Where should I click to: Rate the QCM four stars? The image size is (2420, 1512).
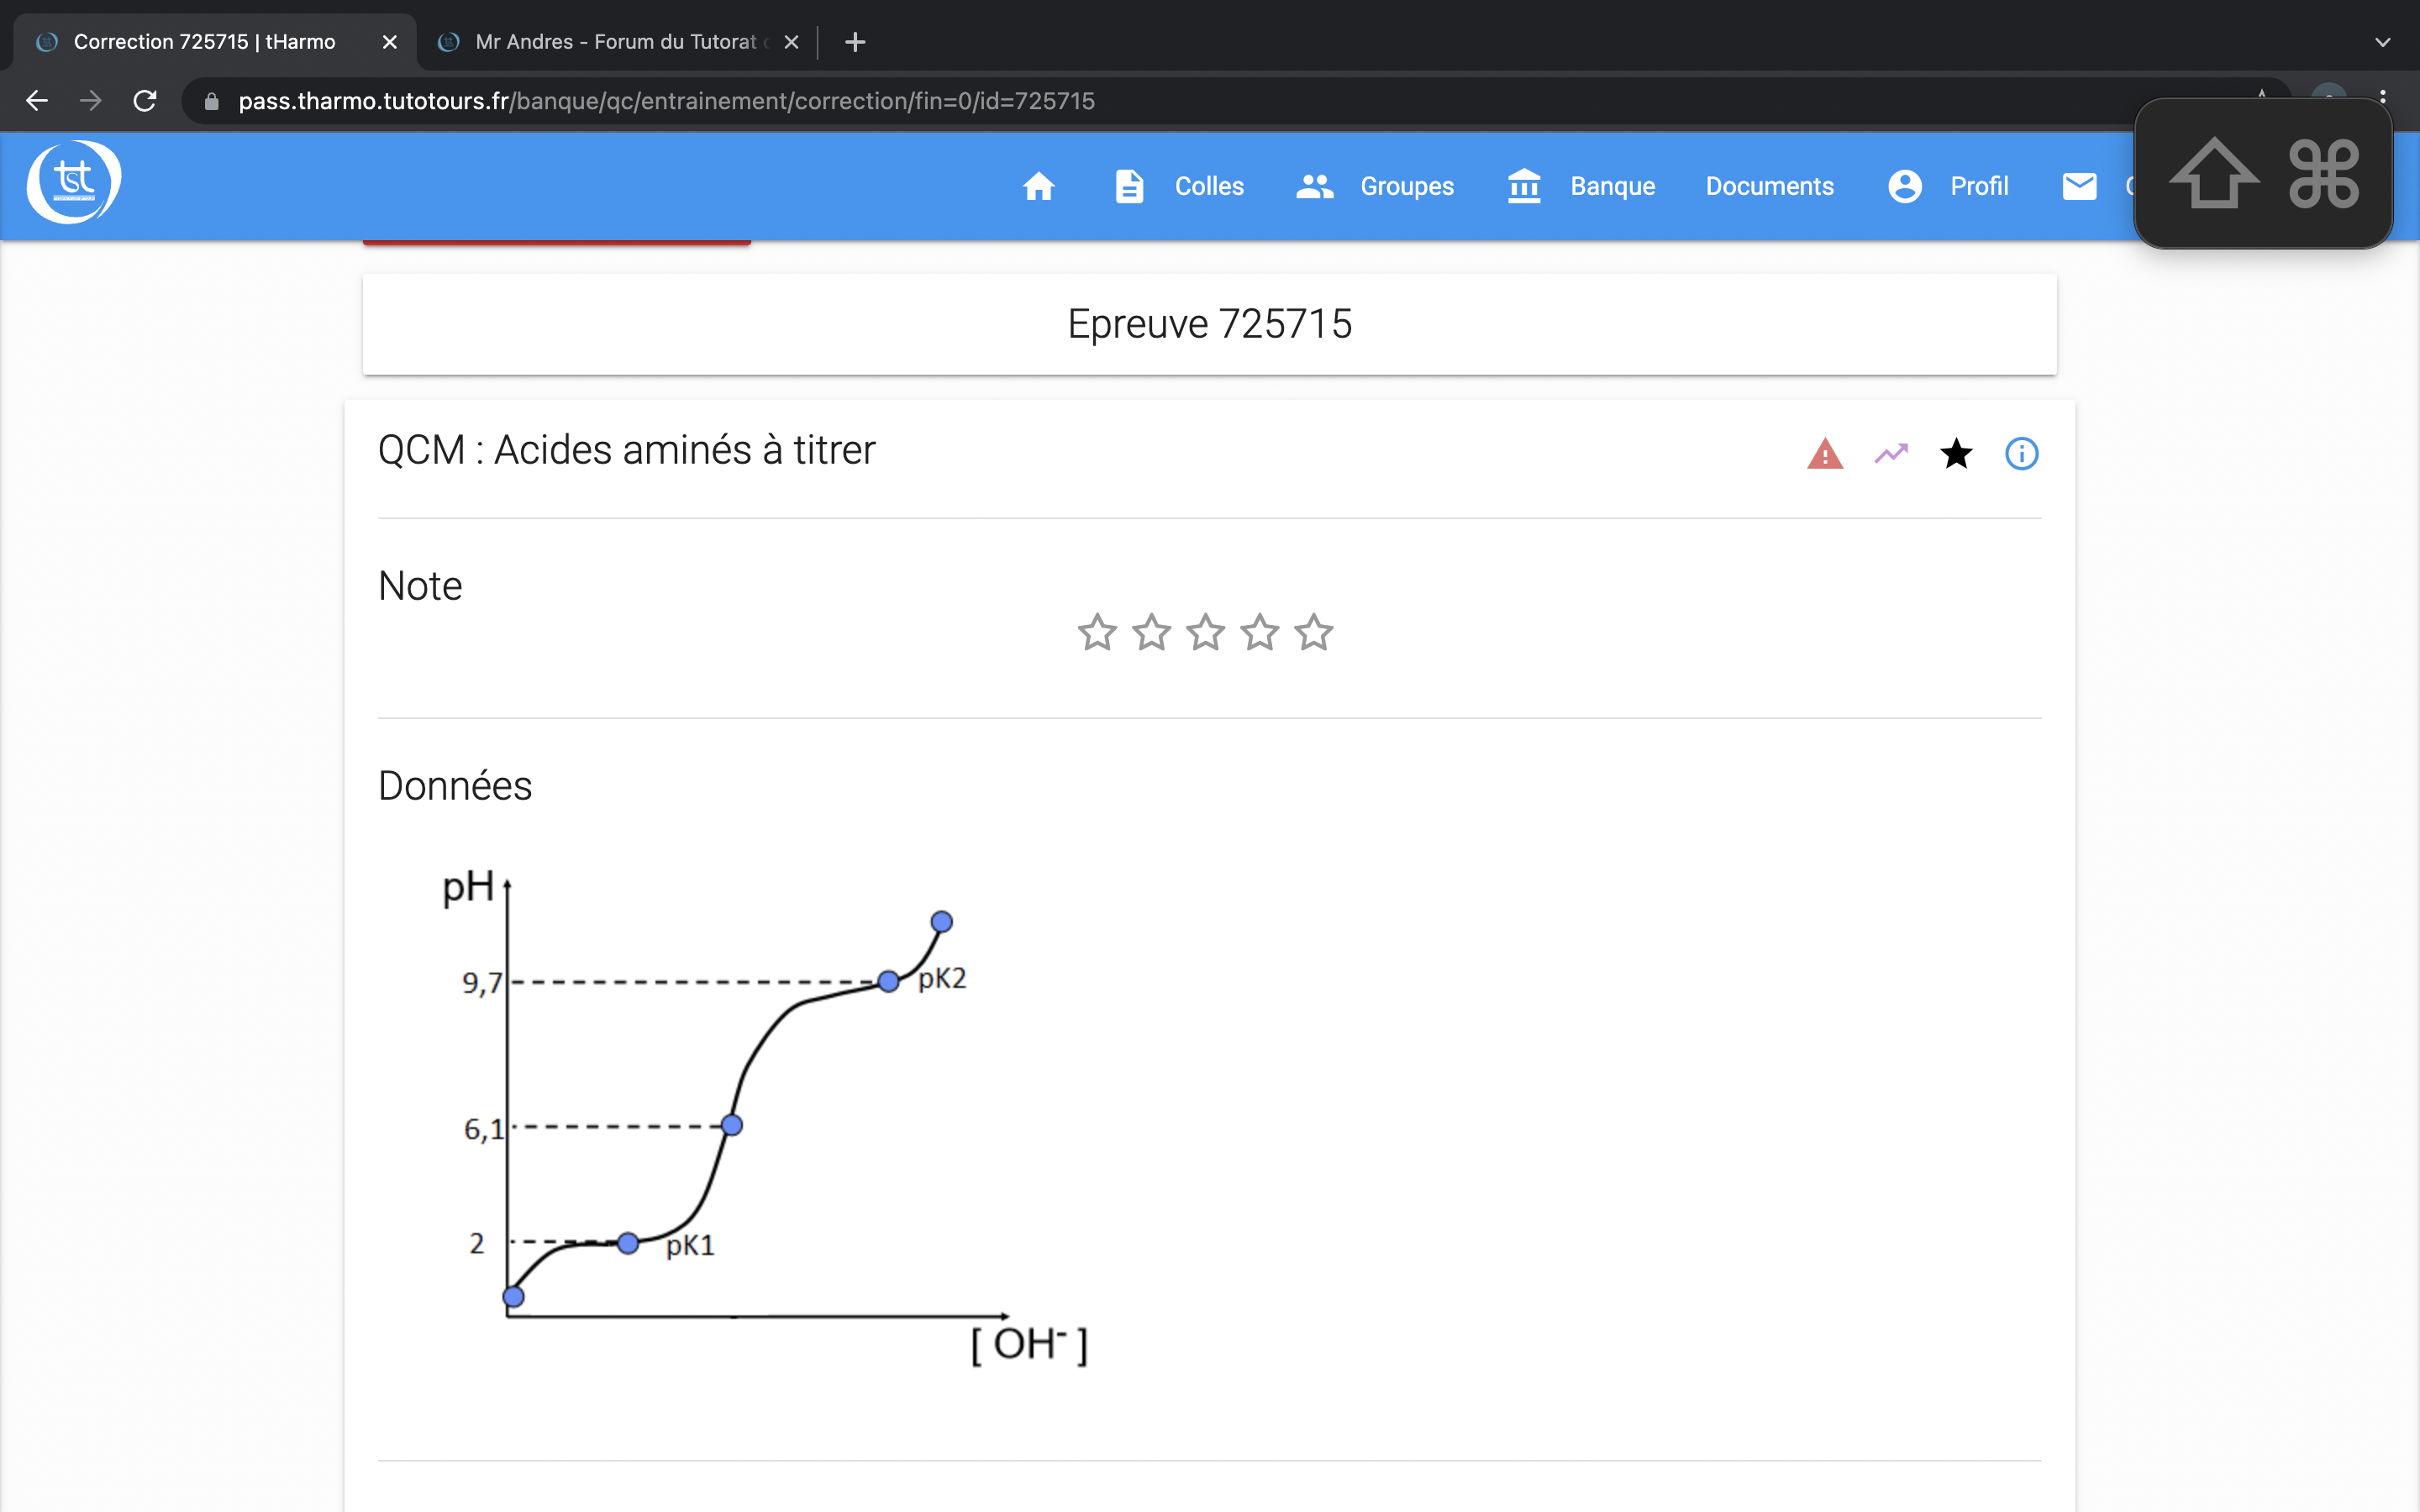tap(1259, 632)
